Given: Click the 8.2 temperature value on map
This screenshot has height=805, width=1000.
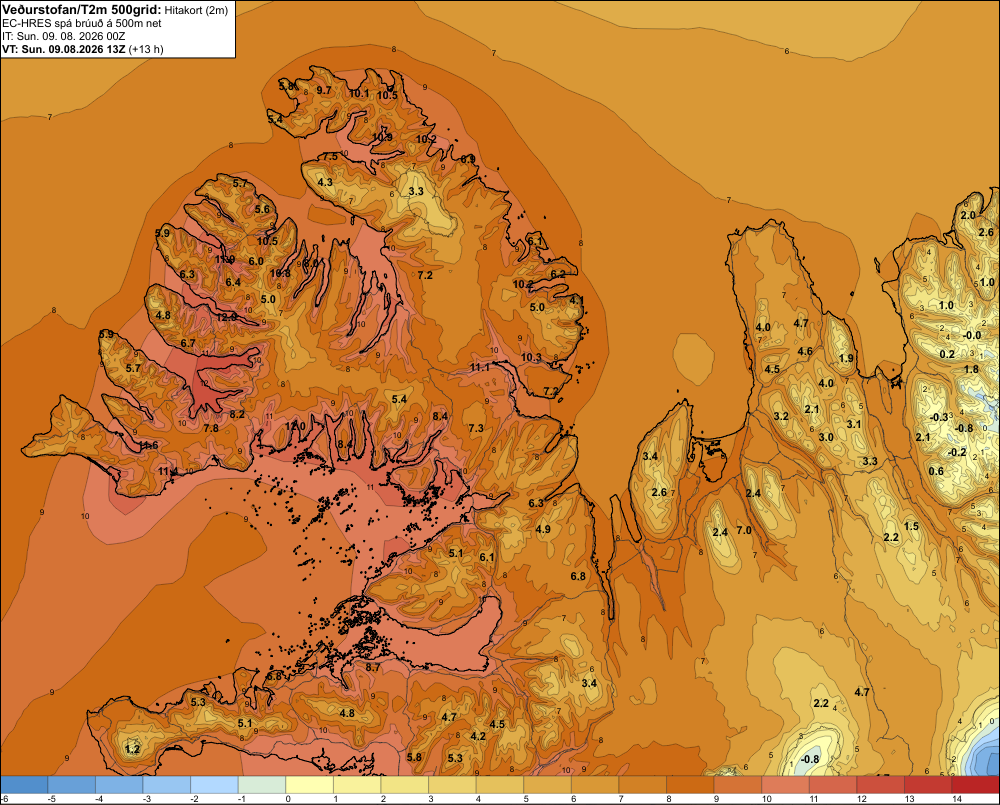Looking at the screenshot, I should click(x=237, y=414).
